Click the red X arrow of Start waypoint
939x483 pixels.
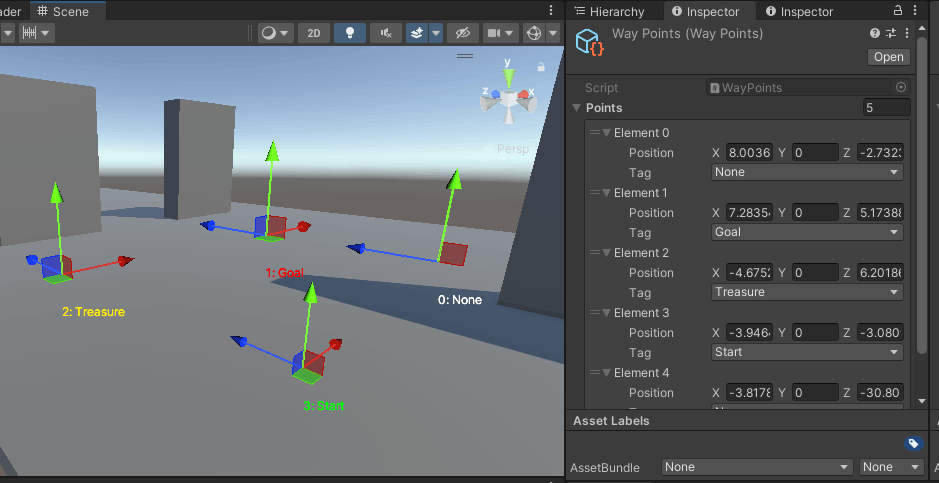(335, 344)
